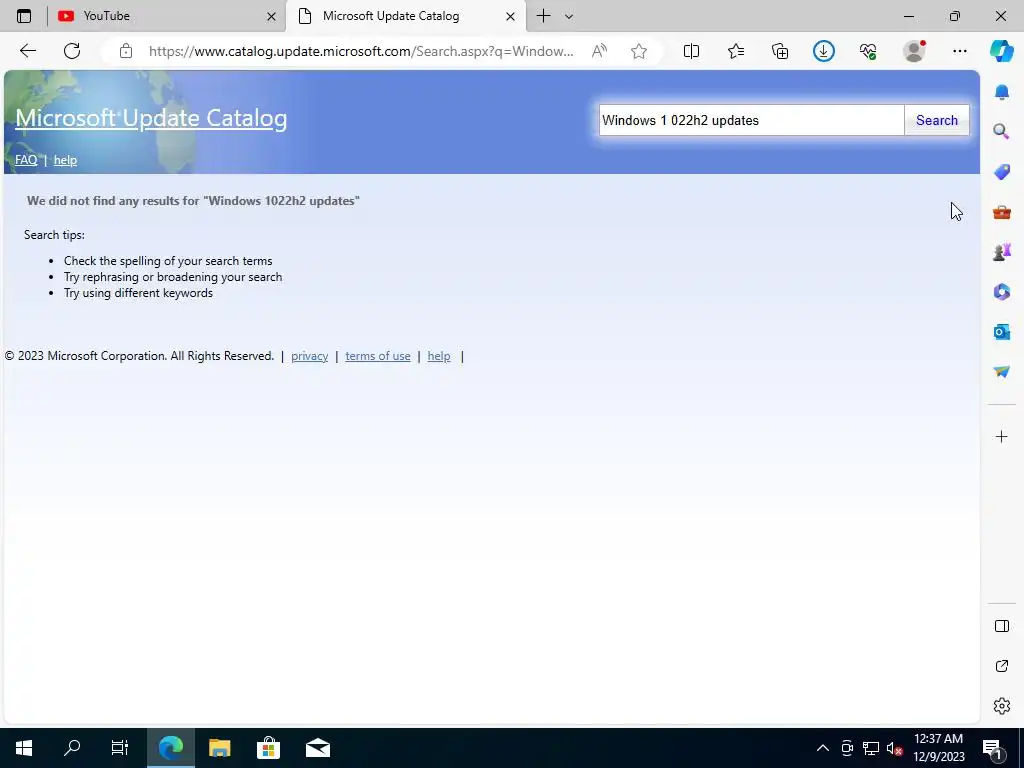Image resolution: width=1024 pixels, height=768 pixels.
Task: Open link in new window sidebar icon
Action: (x=1001, y=666)
